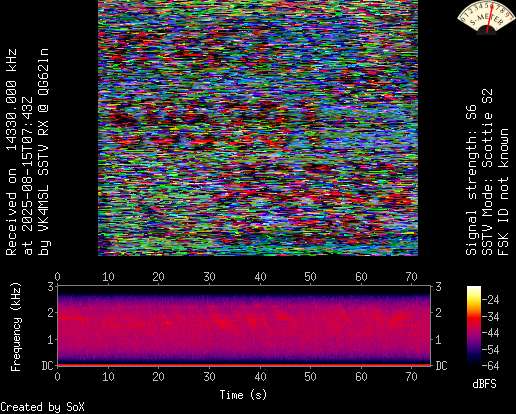Click the dBFS color scale bar

474,326
